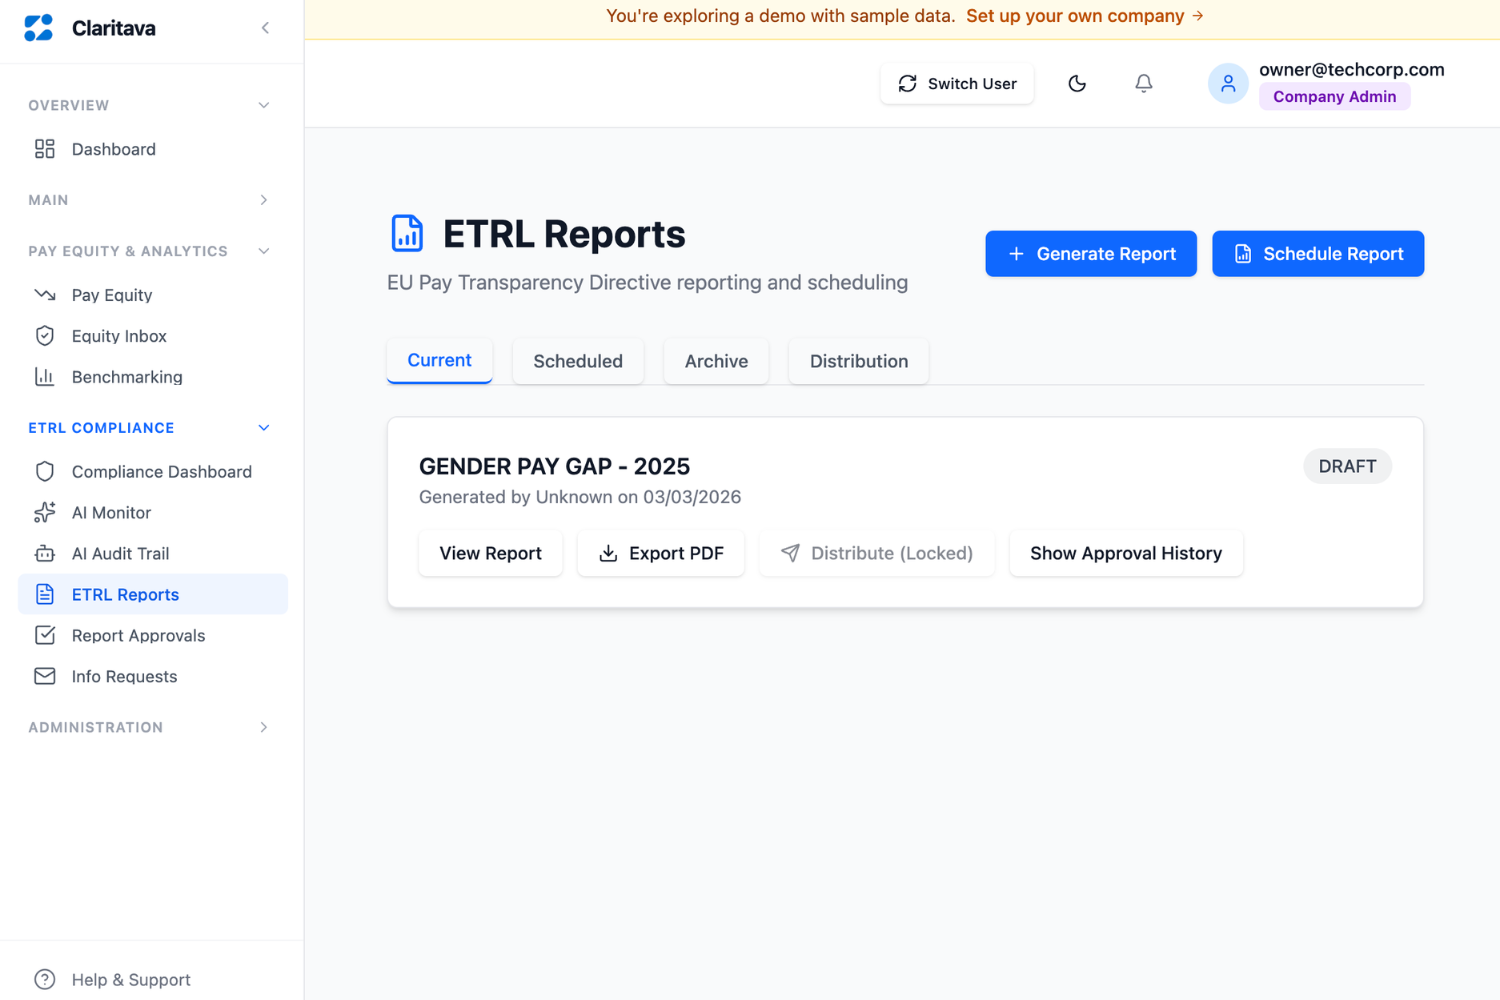
Task: Click the 'Set up your own company' link
Action: click(1084, 16)
